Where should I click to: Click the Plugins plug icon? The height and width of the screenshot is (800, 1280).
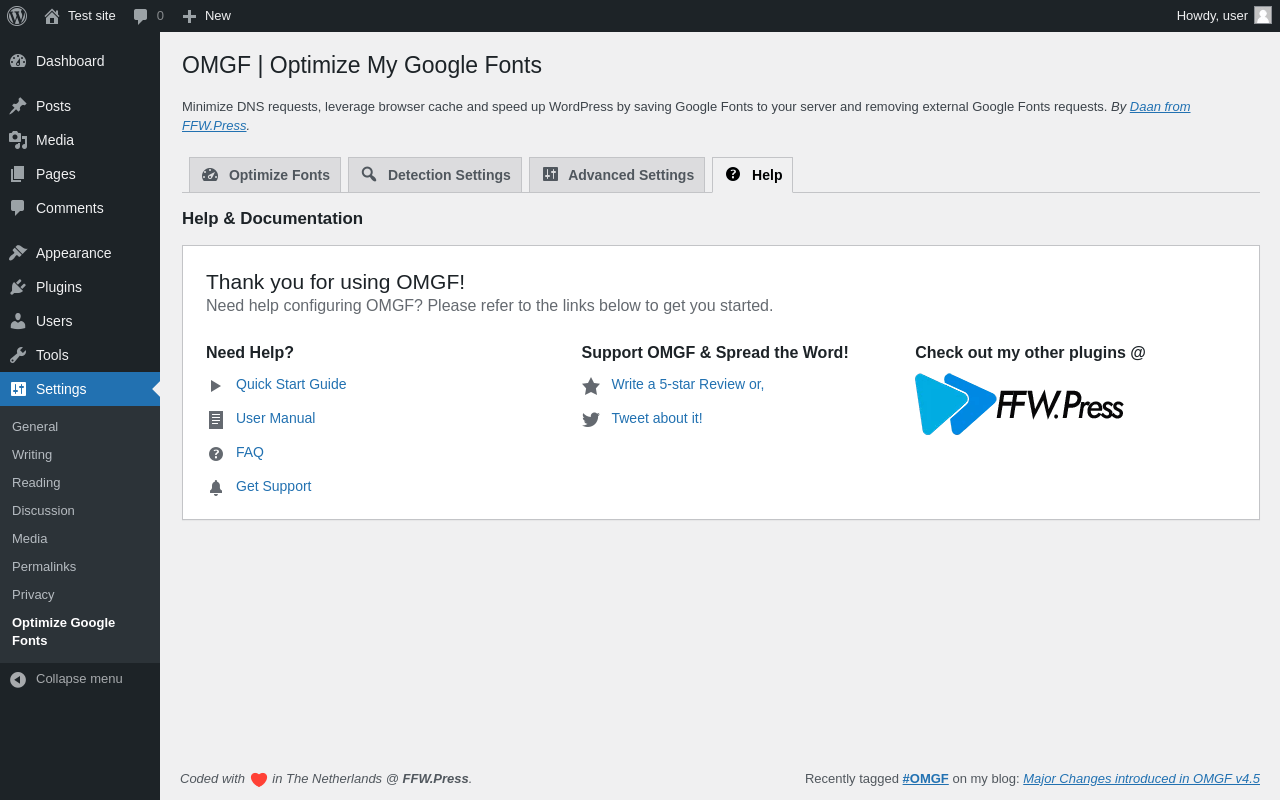pos(18,287)
